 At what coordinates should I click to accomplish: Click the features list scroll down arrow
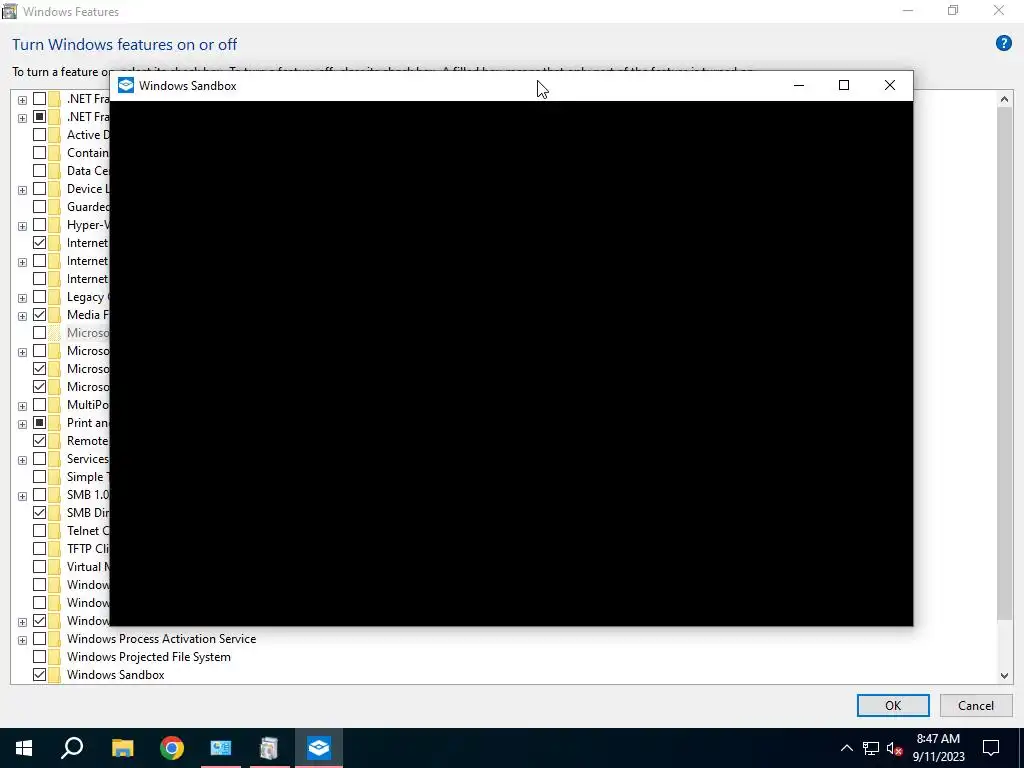[x=1004, y=676]
